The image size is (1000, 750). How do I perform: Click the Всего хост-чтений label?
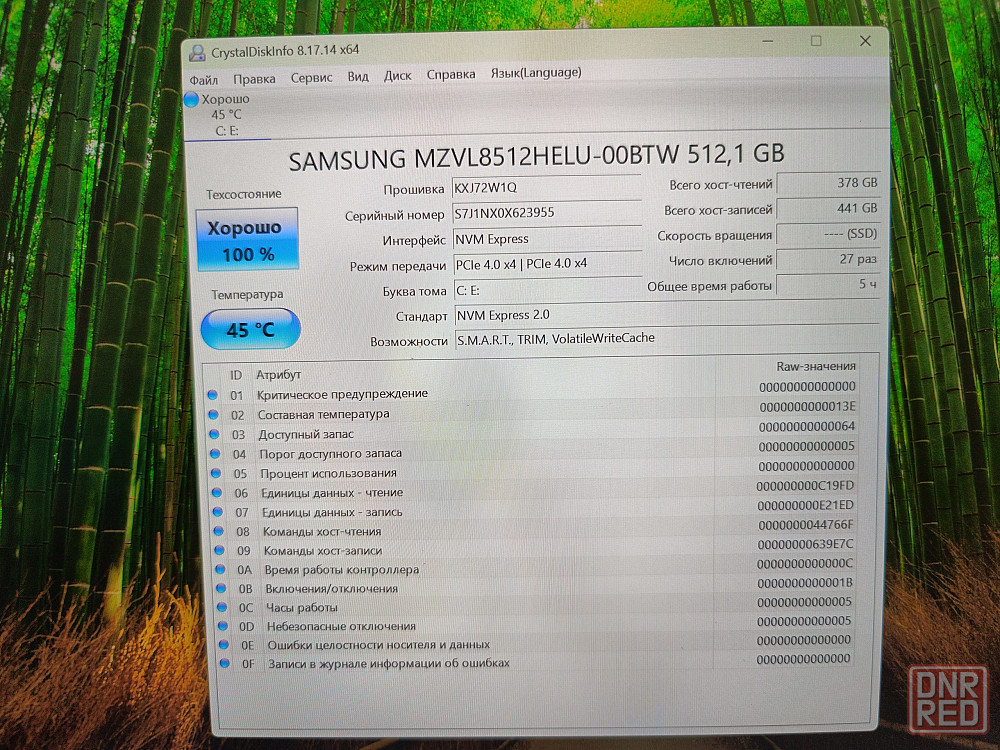click(721, 185)
